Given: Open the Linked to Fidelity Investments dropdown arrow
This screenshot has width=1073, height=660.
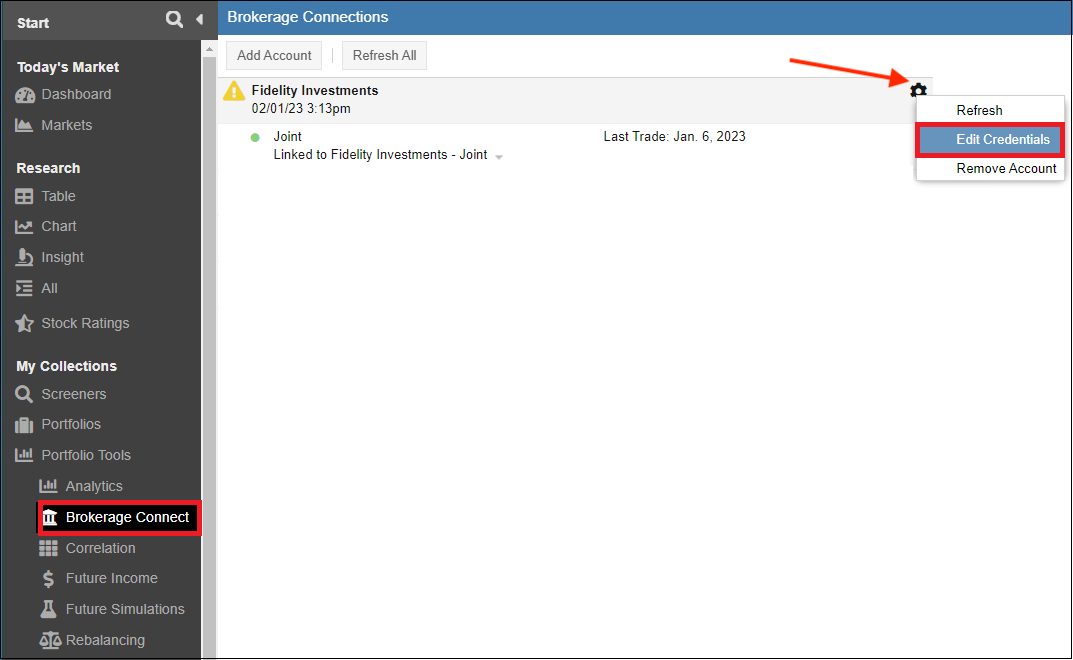Looking at the screenshot, I should point(499,157).
